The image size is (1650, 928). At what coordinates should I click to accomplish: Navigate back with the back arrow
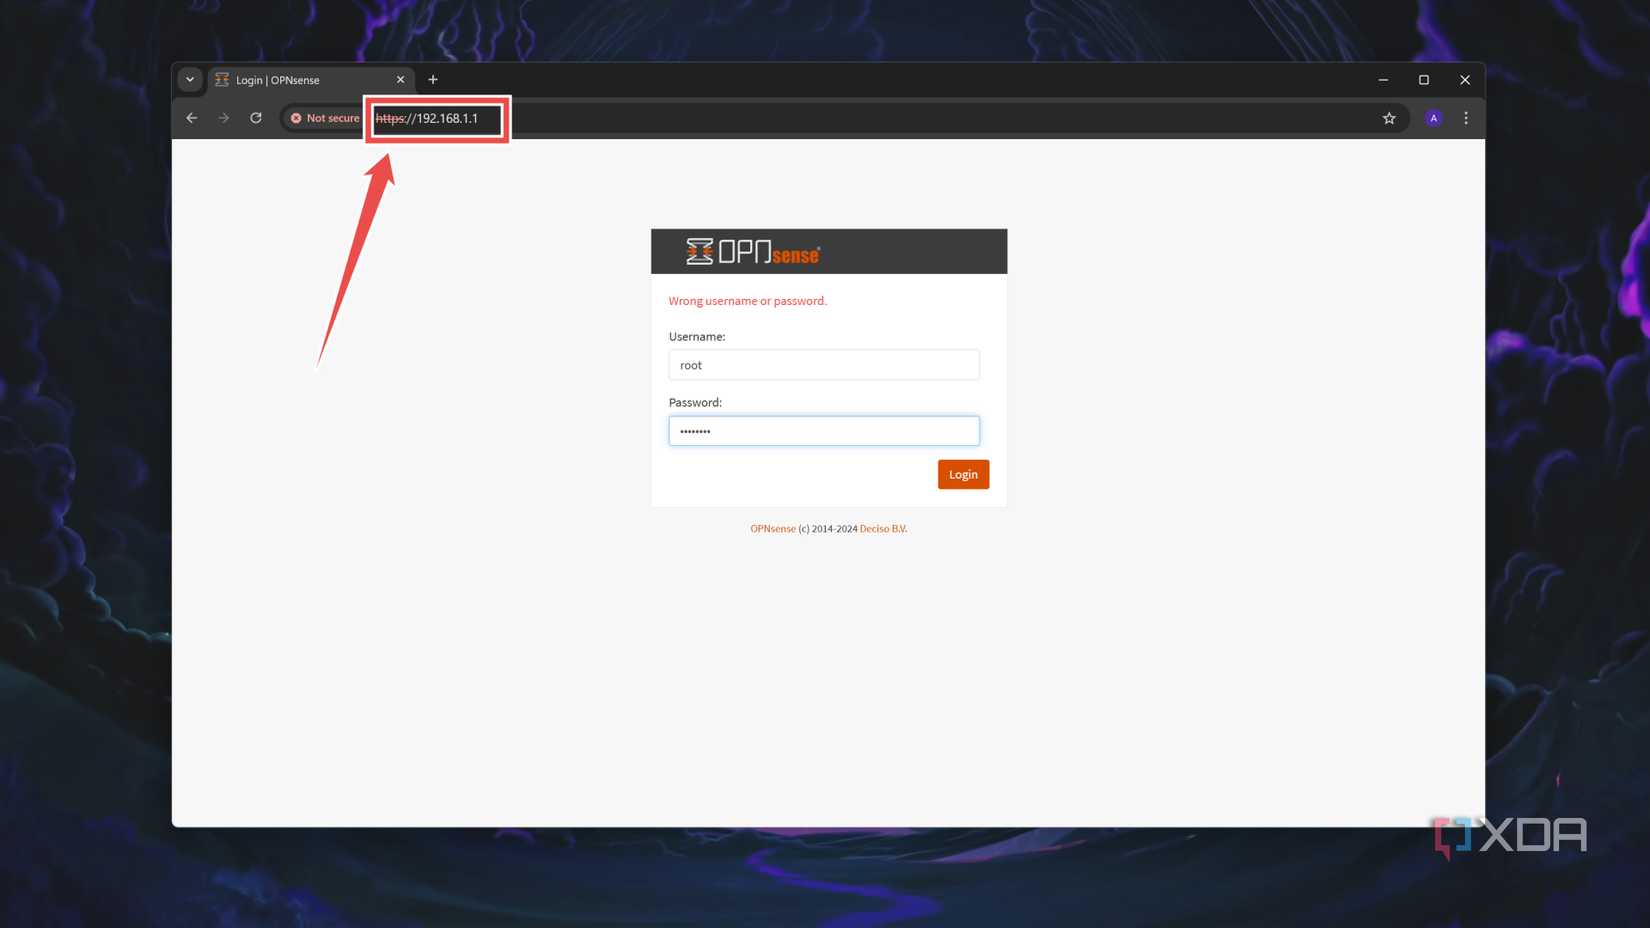coord(191,117)
